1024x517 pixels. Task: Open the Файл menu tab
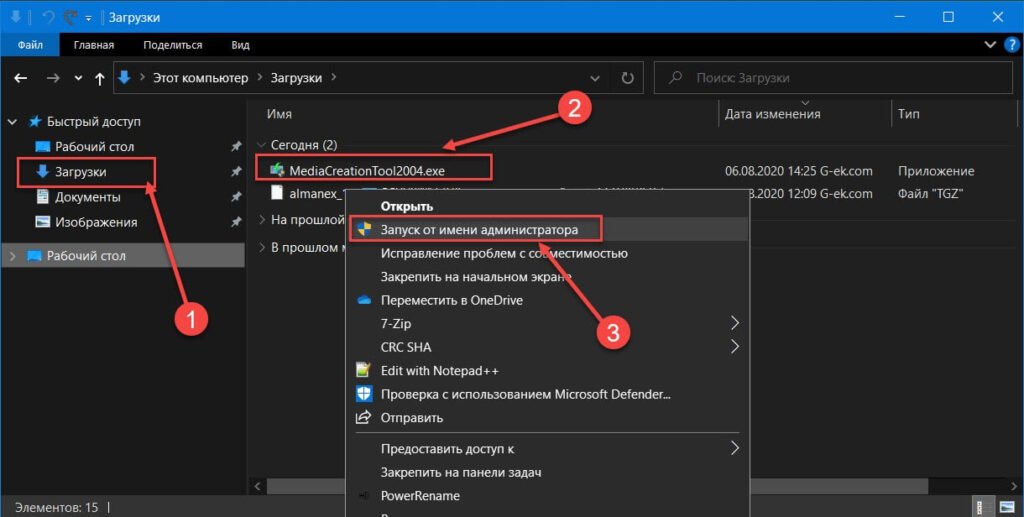click(30, 45)
